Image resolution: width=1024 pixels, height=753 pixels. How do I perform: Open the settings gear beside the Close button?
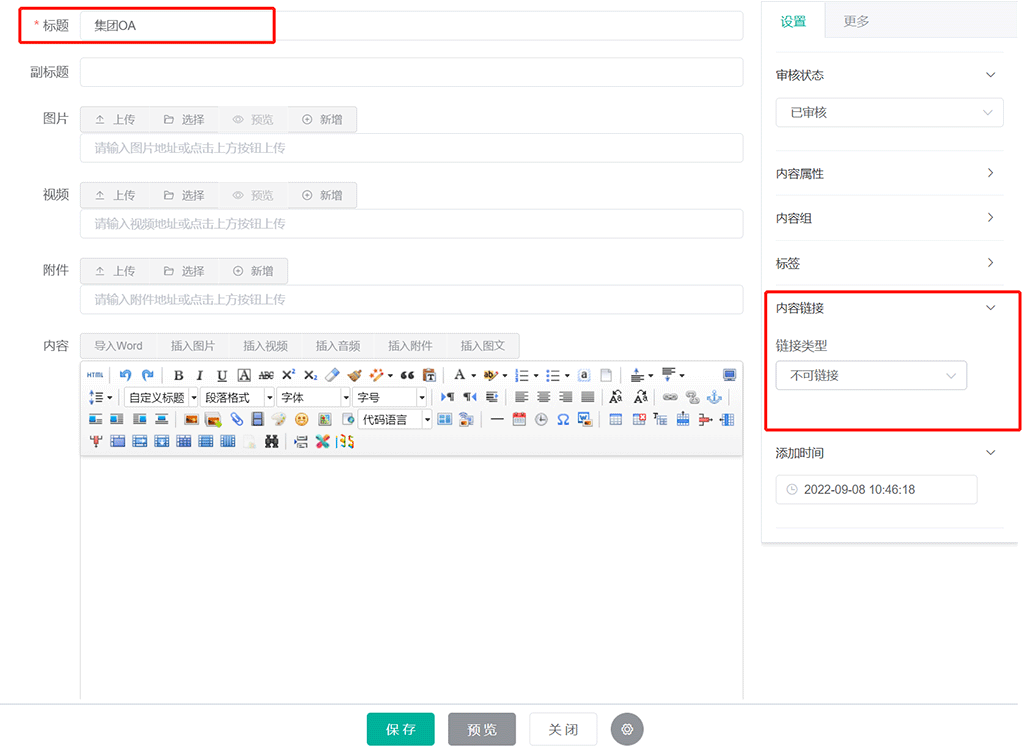point(627,729)
